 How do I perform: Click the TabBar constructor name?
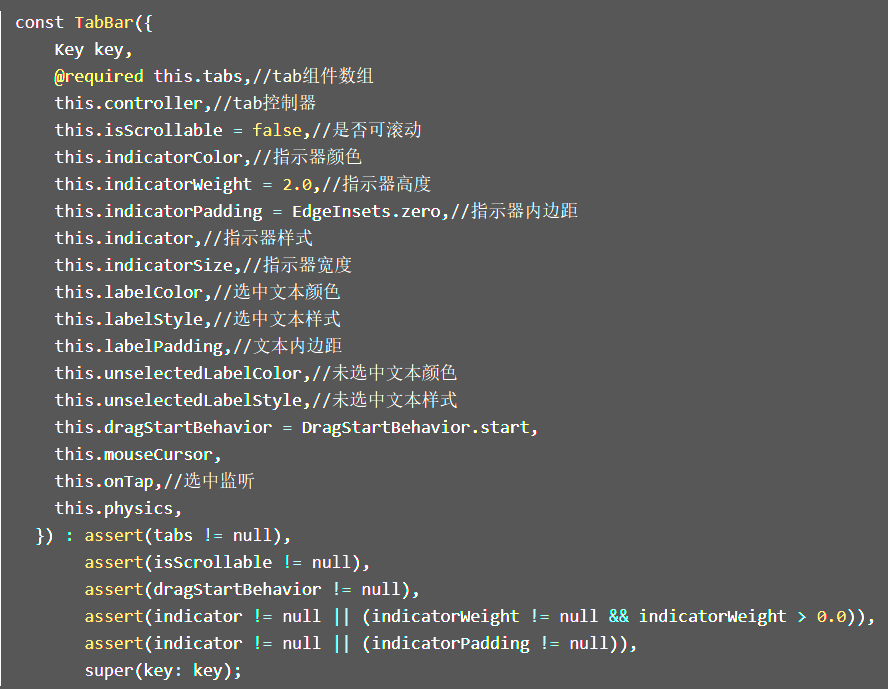(x=105, y=23)
